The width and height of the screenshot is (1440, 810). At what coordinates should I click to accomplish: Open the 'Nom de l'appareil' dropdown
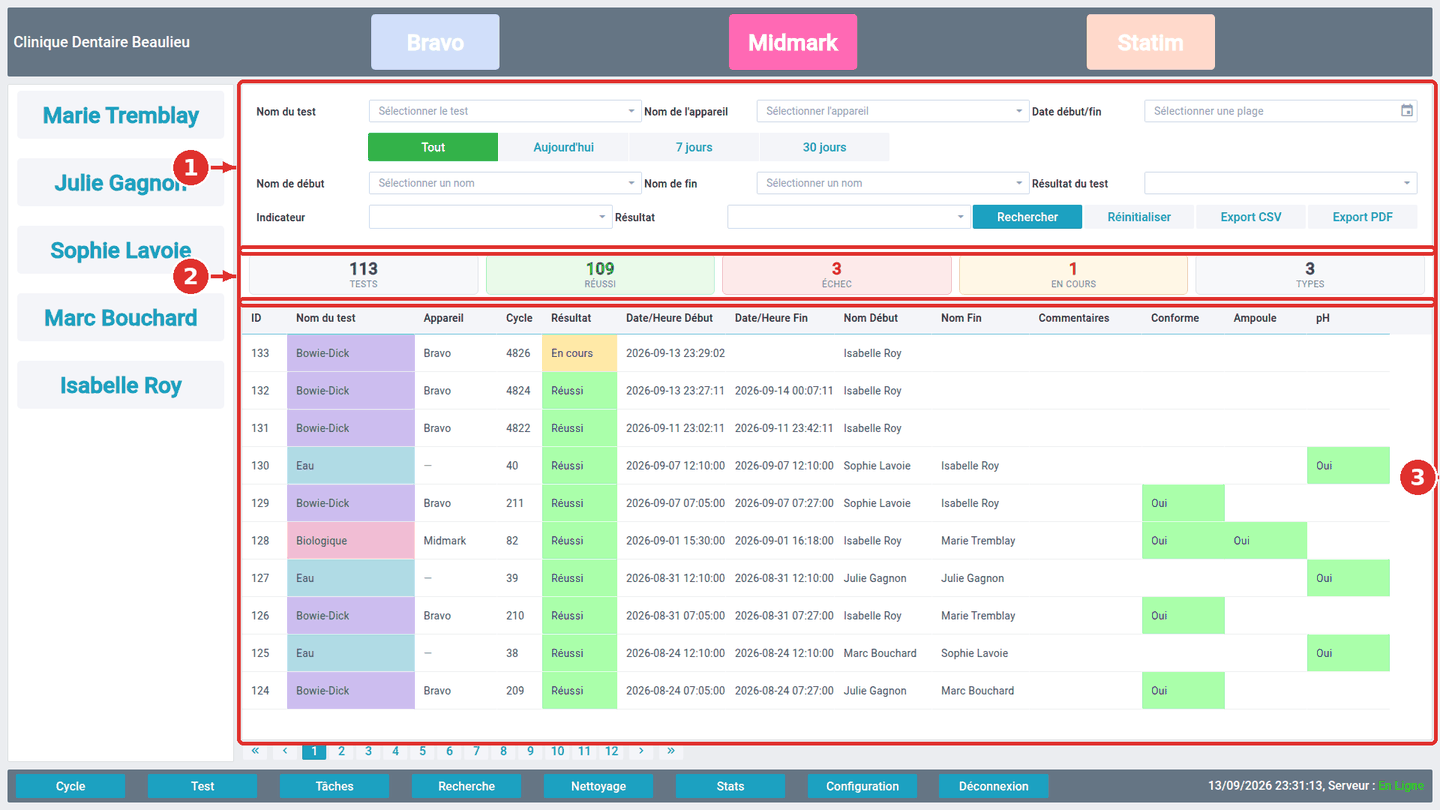coord(893,111)
